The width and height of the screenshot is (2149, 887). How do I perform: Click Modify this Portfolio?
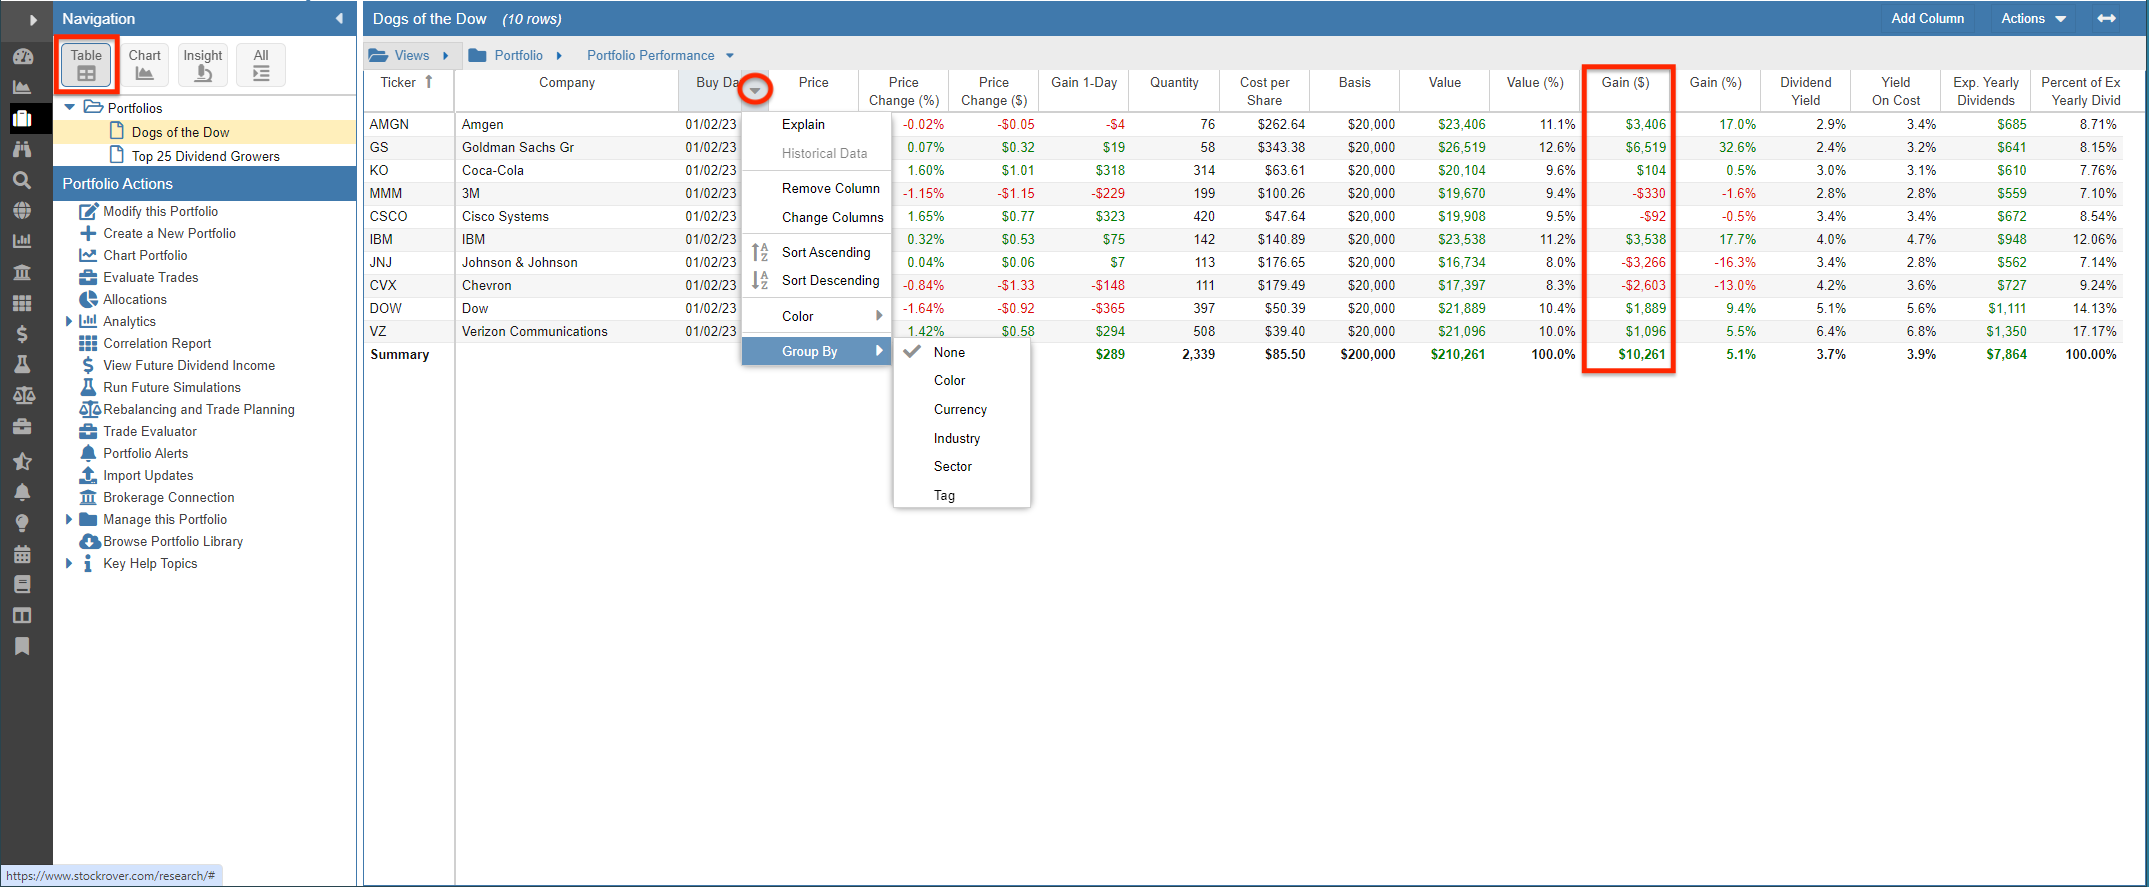pos(160,211)
